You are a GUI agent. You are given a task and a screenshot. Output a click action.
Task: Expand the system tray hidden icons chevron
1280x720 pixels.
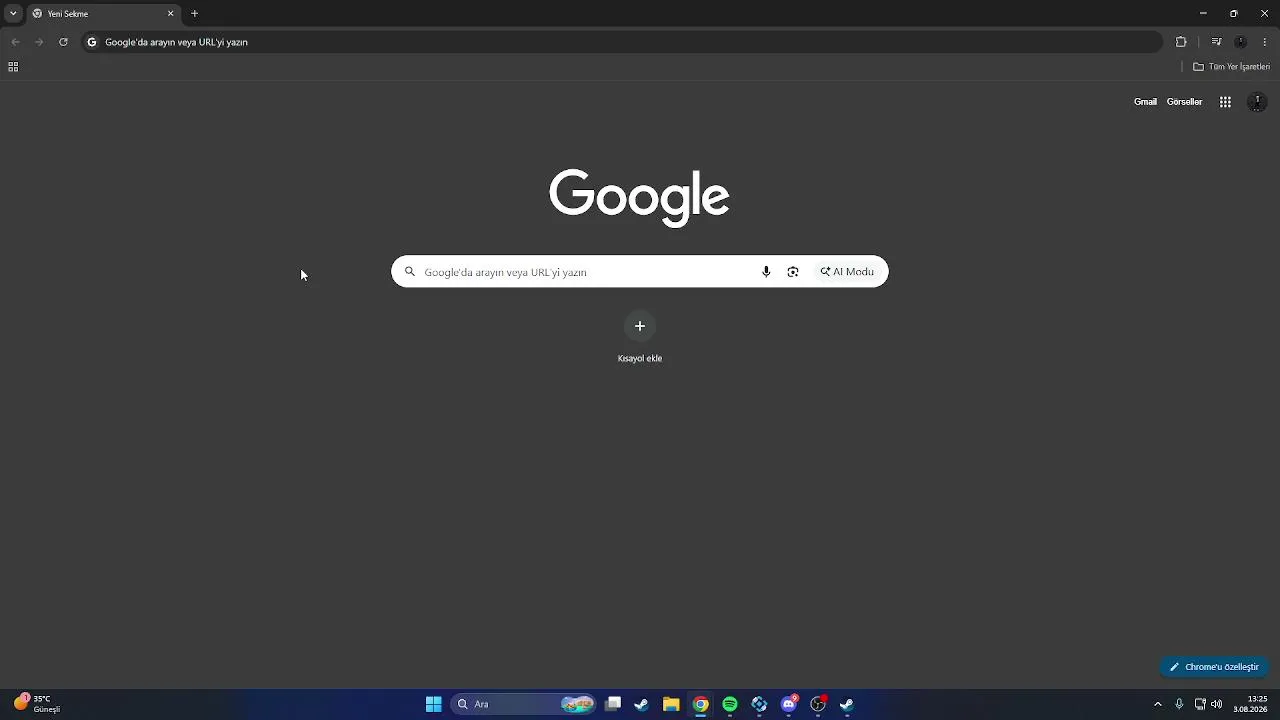(x=1158, y=704)
